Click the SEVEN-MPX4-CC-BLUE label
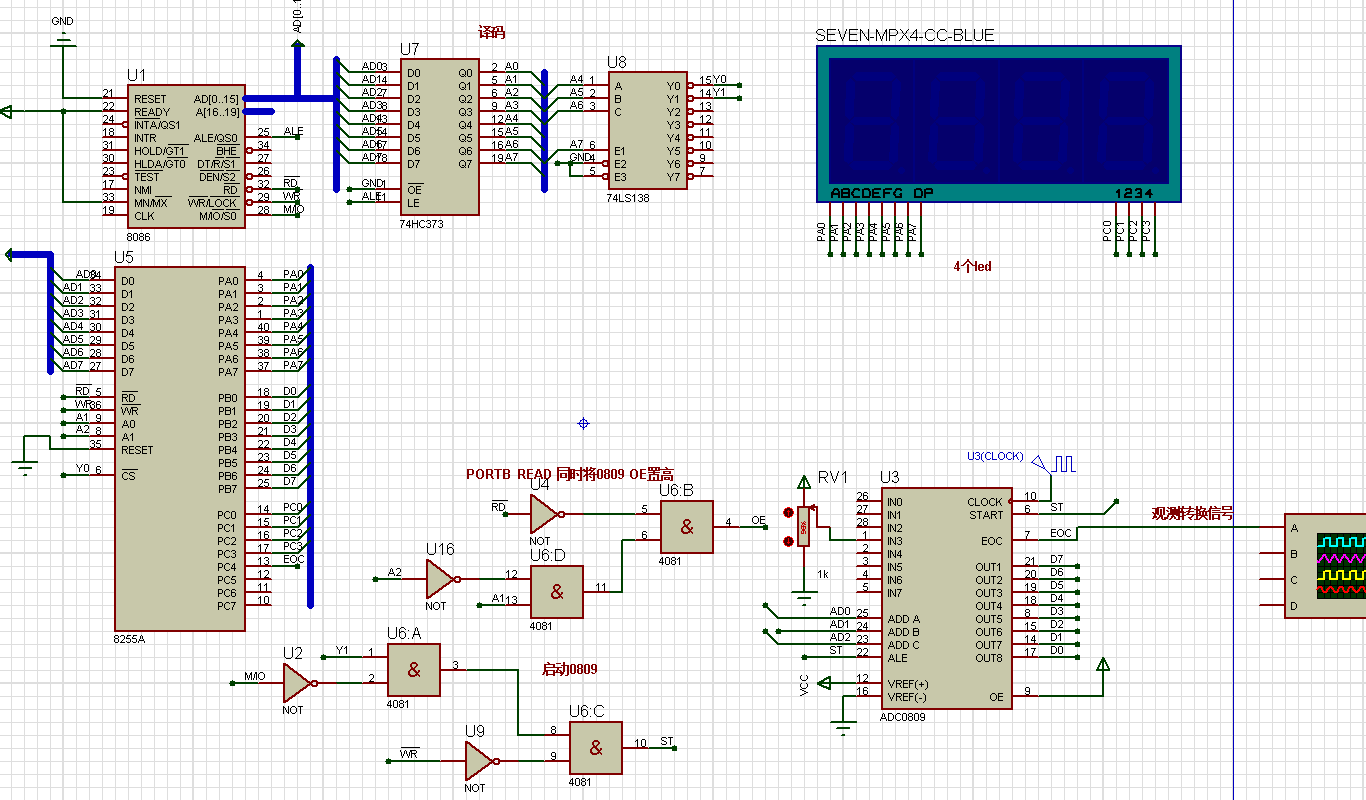This screenshot has width=1366, height=800. coord(905,35)
